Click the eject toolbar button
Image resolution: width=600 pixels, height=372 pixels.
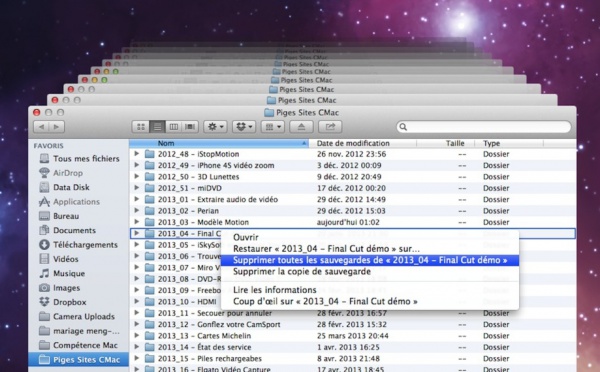coord(301,127)
